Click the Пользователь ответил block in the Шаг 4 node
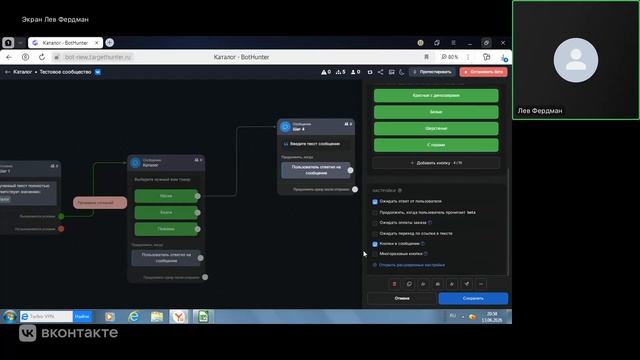This screenshot has width=640, height=360. pyautogui.click(x=316, y=170)
